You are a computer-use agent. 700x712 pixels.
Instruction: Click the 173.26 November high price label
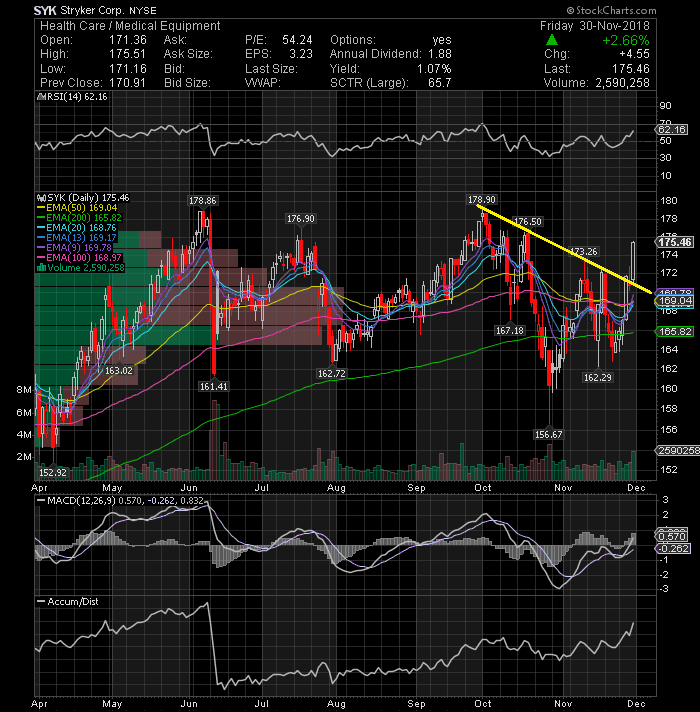(x=583, y=251)
